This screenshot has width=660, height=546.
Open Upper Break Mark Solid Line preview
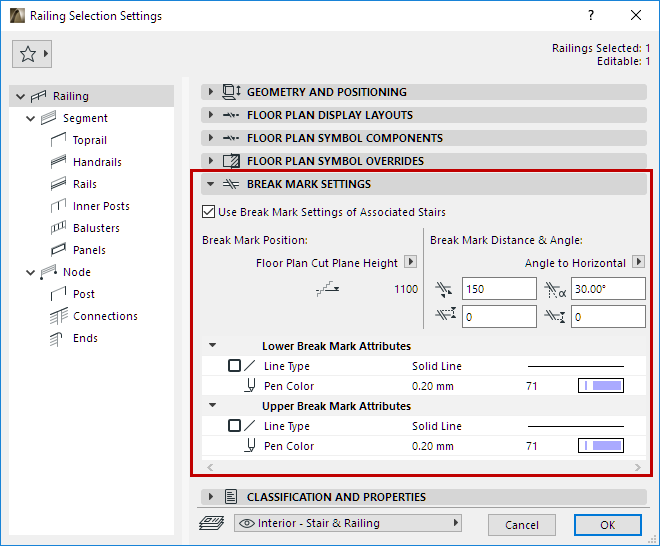(575, 426)
